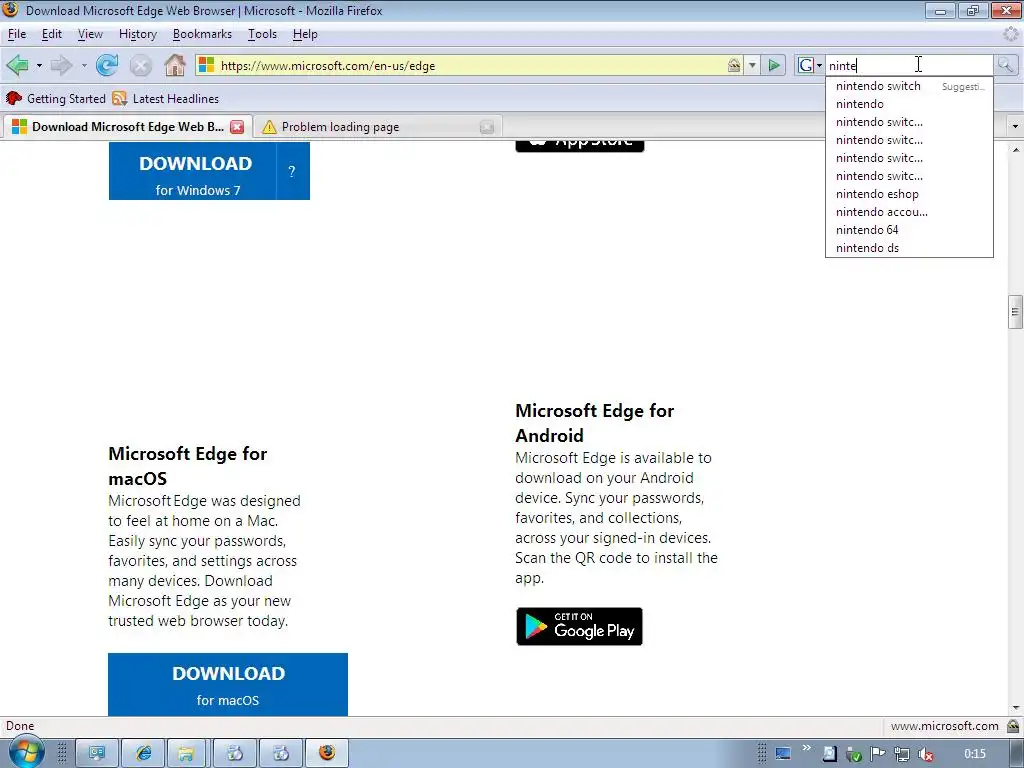Screen dimensions: 1024x768
Task: Select the 'nintendo eshop' suggestion
Action: [x=909, y=194]
